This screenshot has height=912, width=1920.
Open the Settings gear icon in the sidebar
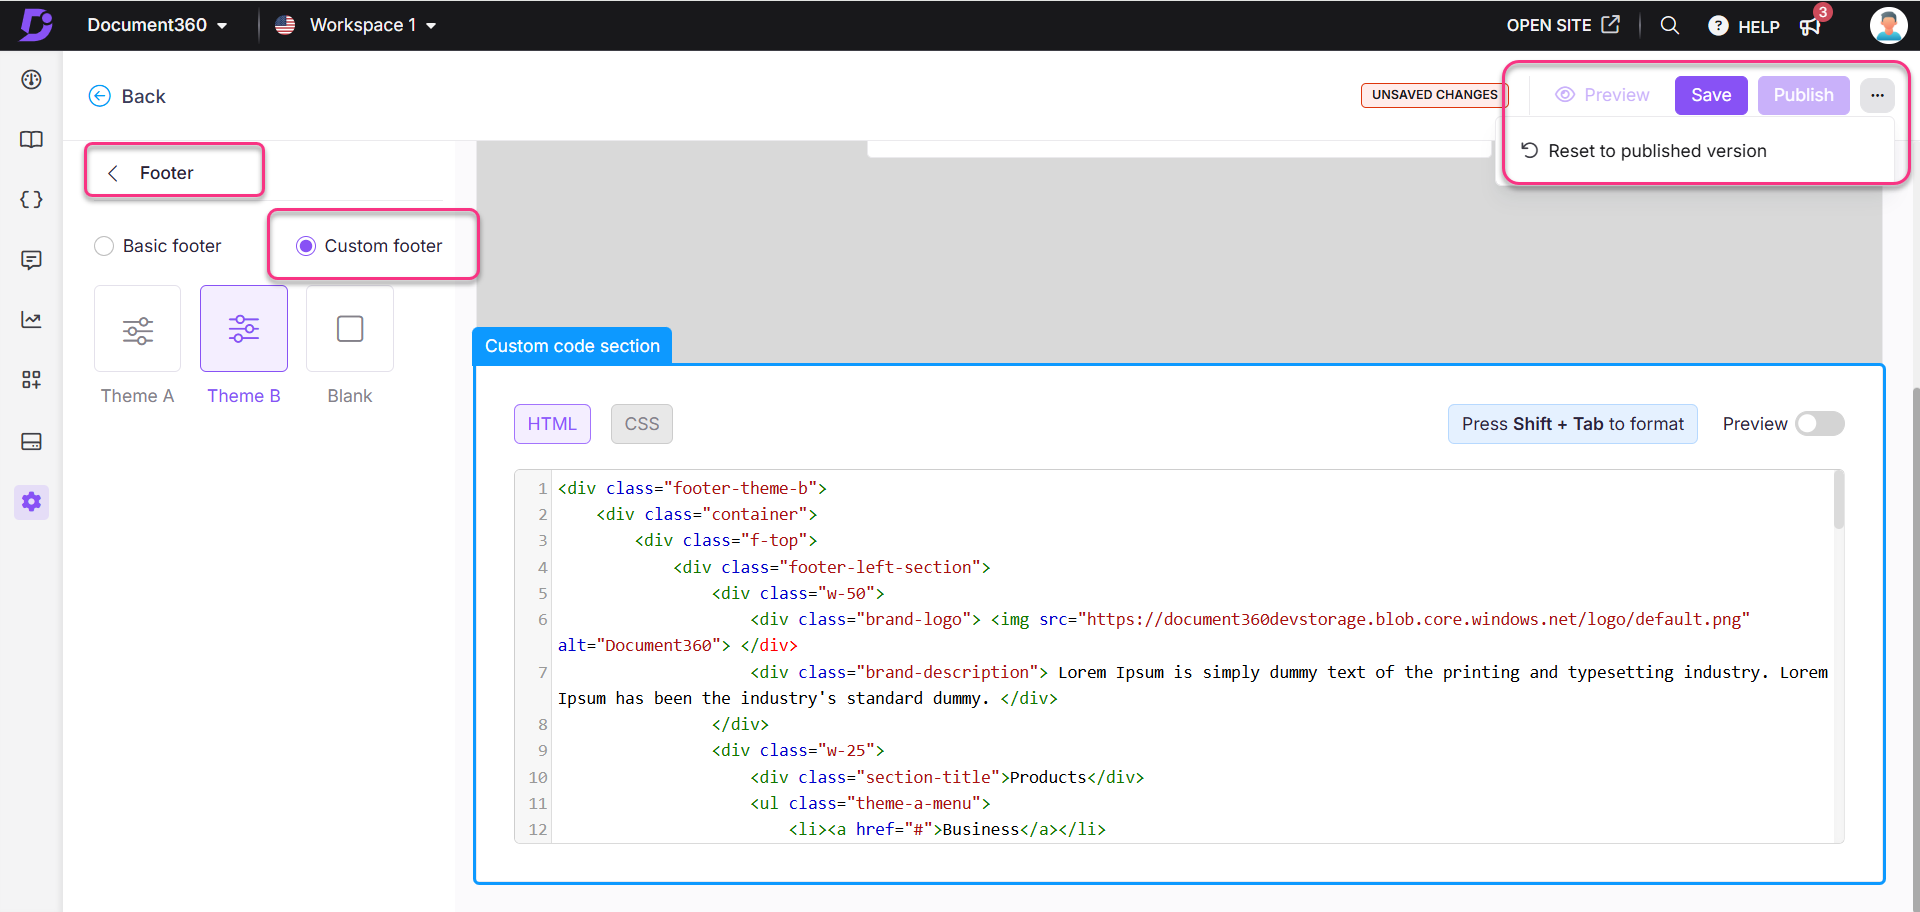click(x=31, y=501)
